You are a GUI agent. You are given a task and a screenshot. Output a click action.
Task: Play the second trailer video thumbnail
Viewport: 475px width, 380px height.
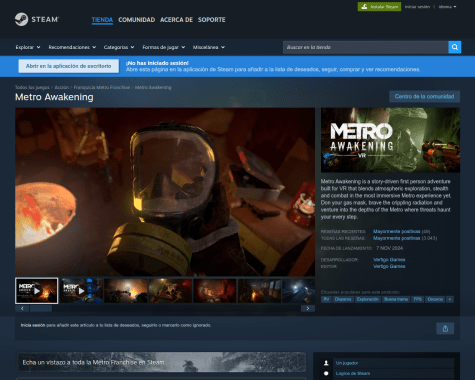tap(81, 291)
